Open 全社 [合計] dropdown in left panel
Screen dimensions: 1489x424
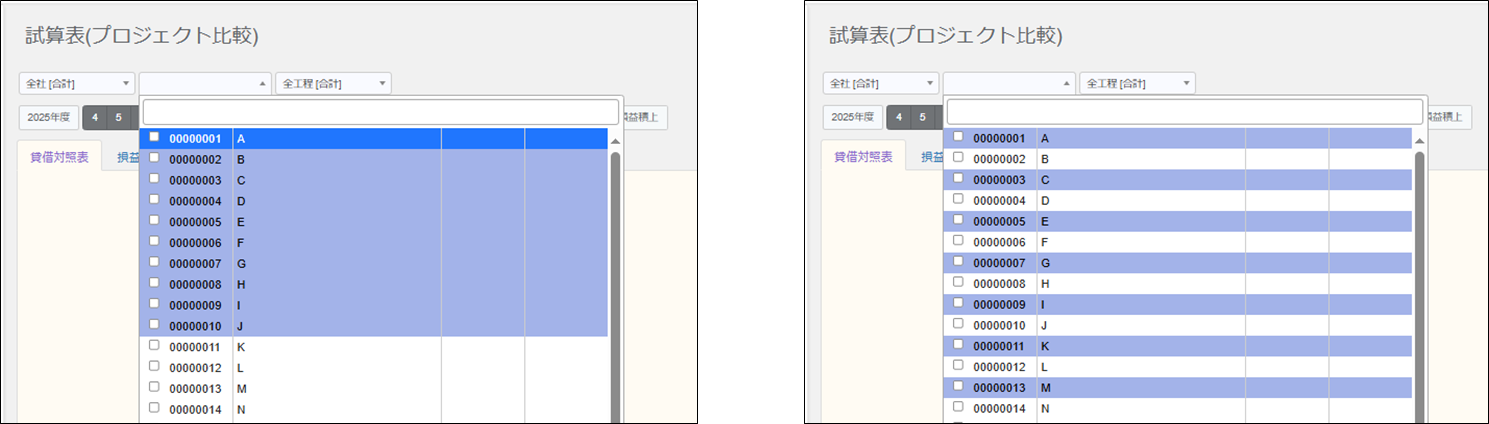(x=76, y=84)
